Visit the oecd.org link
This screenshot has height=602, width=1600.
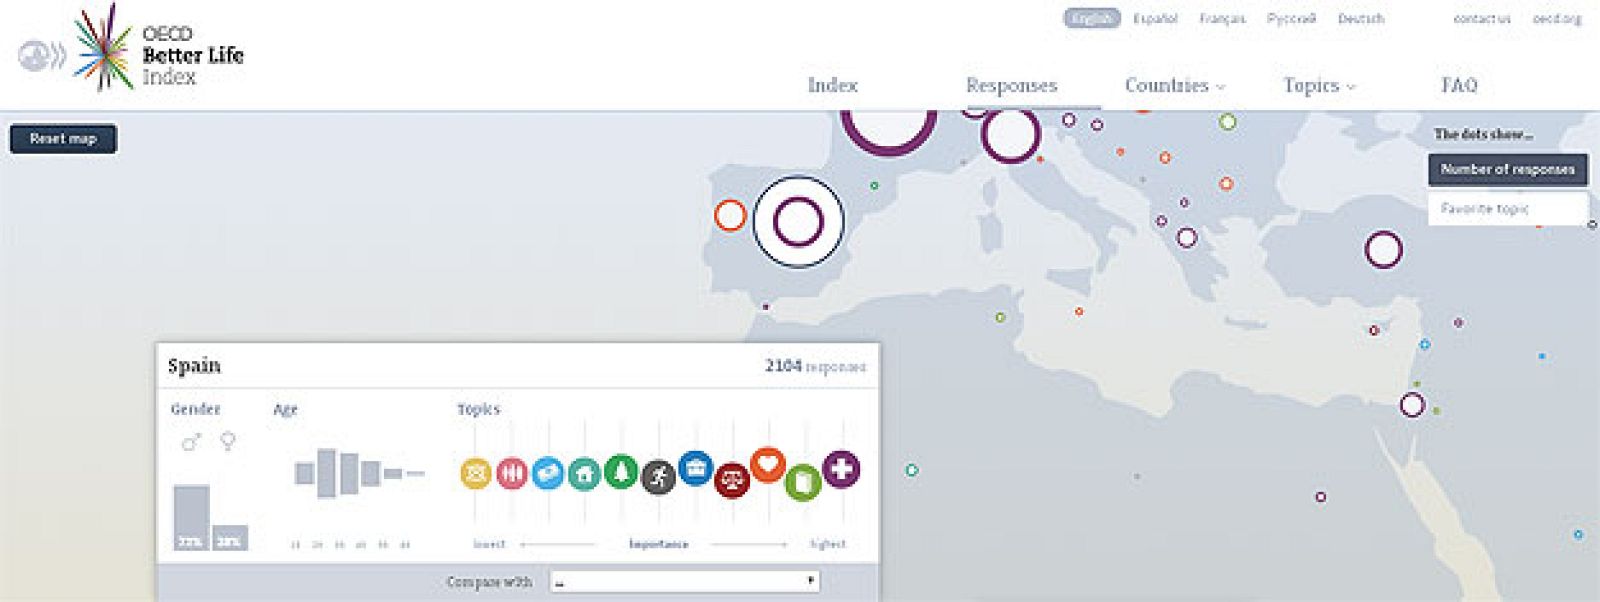coord(1557,19)
